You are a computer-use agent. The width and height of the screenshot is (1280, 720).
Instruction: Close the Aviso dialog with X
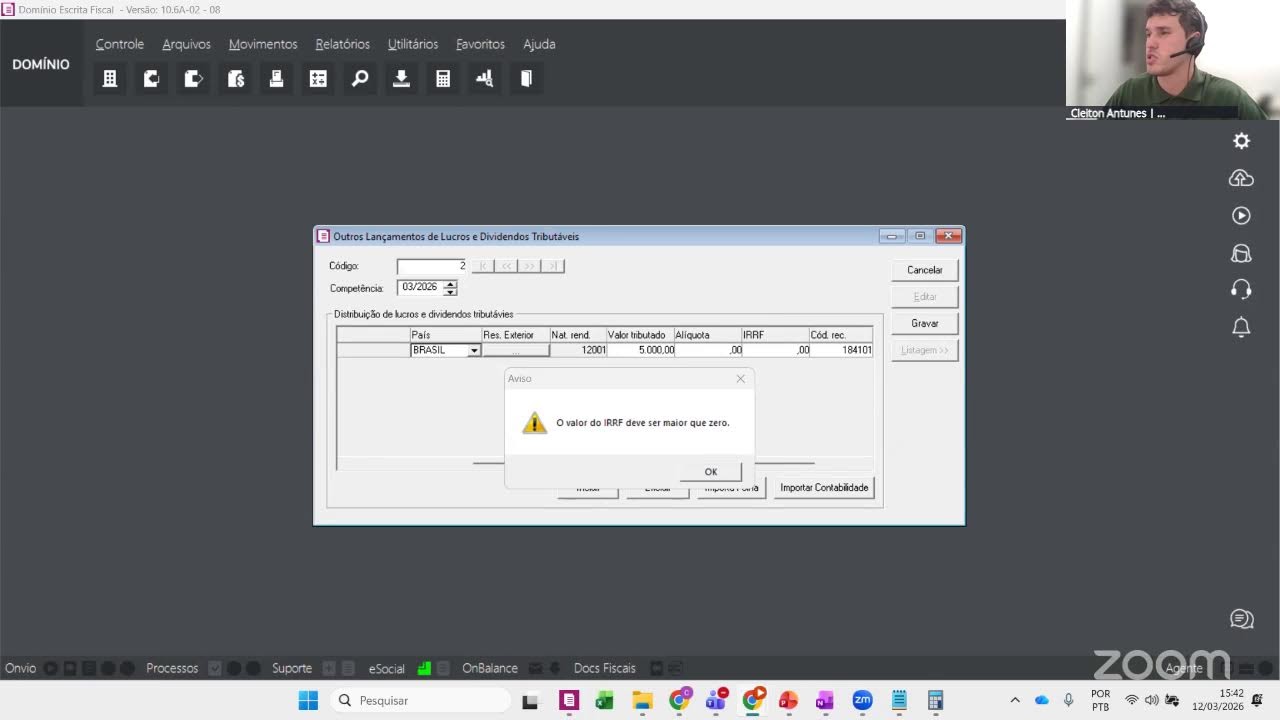[x=740, y=379]
